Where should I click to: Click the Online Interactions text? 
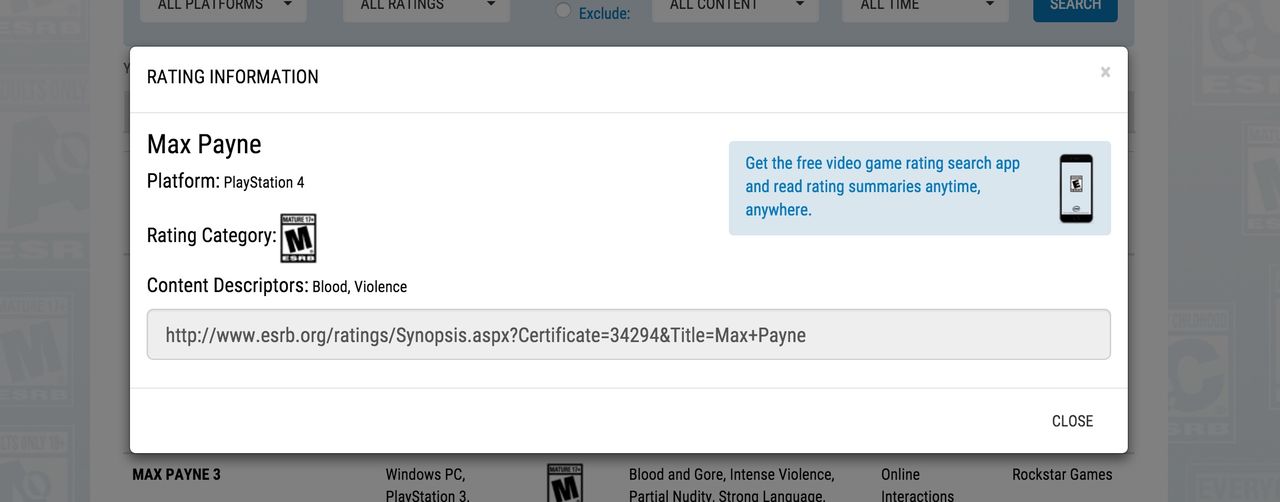coord(917,485)
